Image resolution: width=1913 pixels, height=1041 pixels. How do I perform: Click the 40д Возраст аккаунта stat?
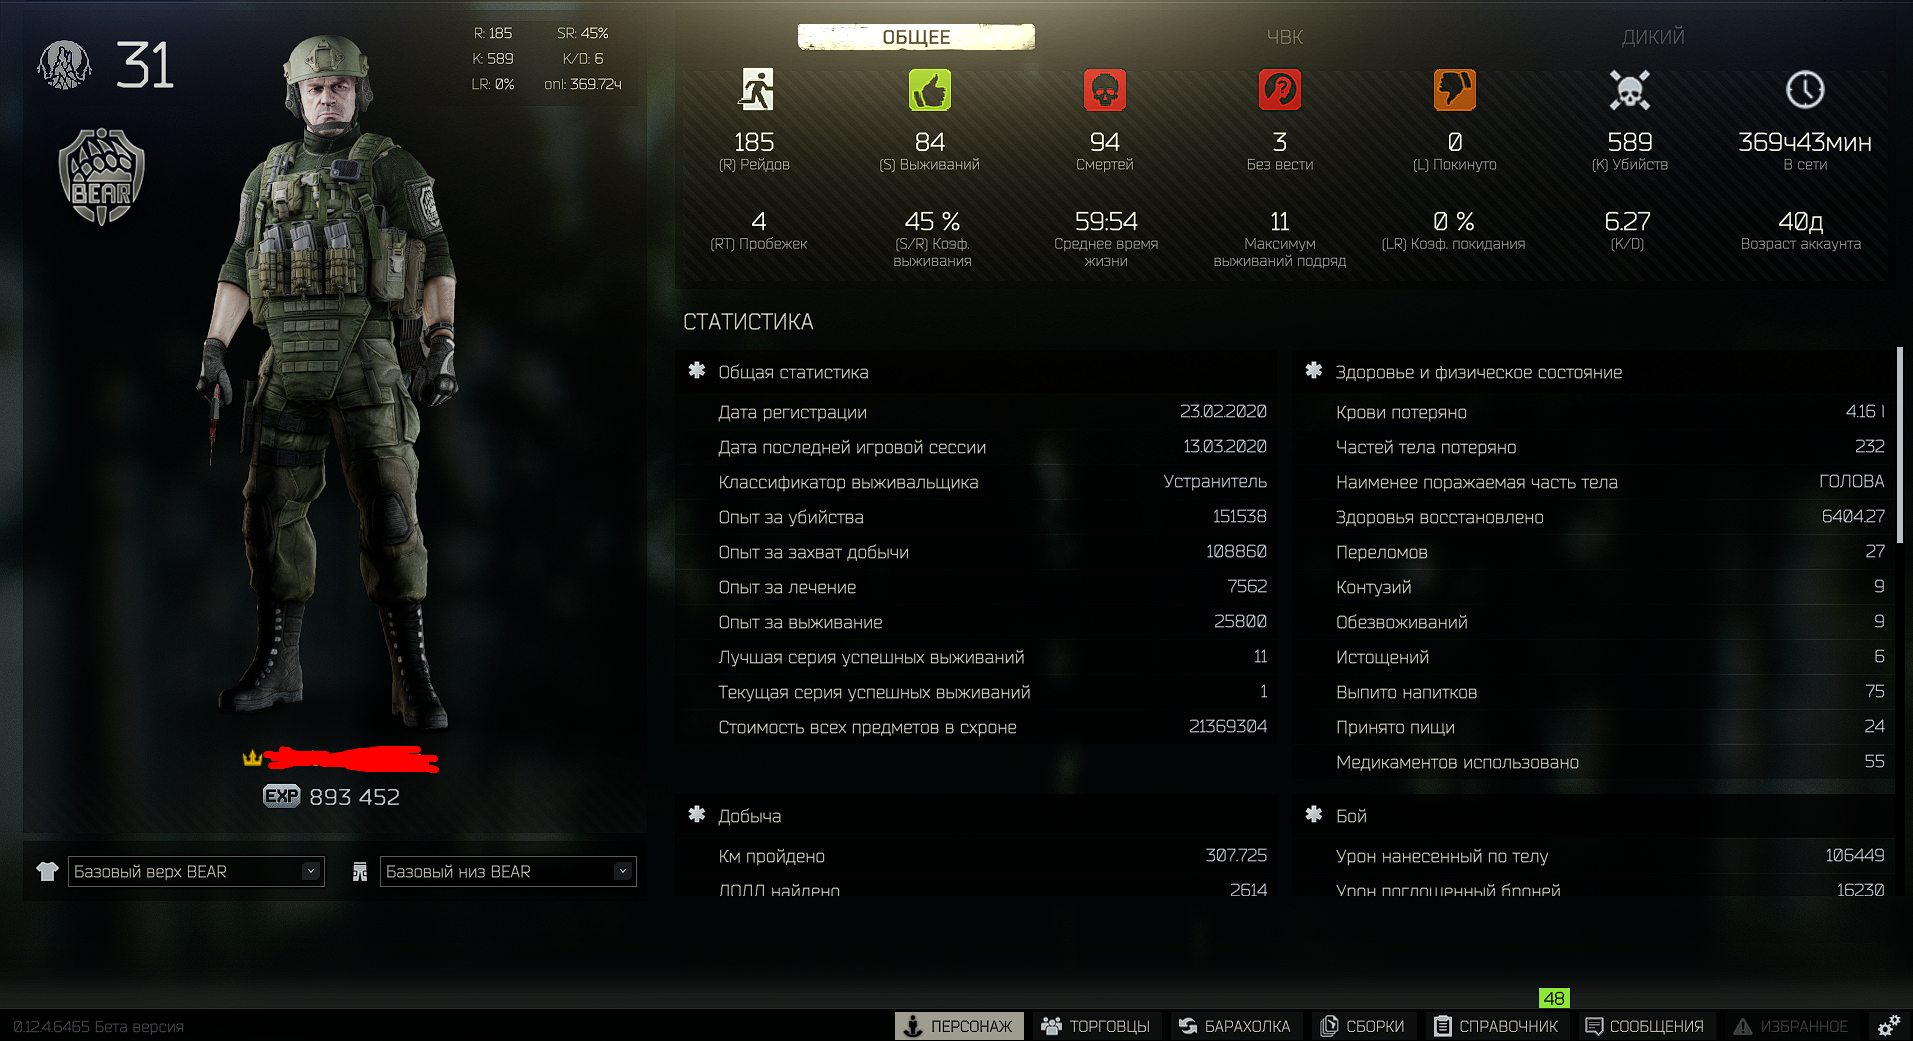click(1800, 230)
